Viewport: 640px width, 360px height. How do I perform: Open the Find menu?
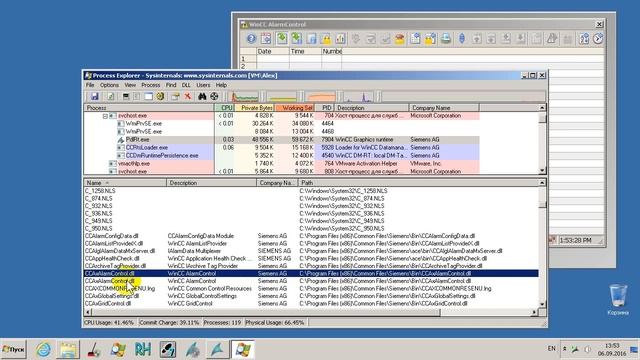tap(171, 85)
